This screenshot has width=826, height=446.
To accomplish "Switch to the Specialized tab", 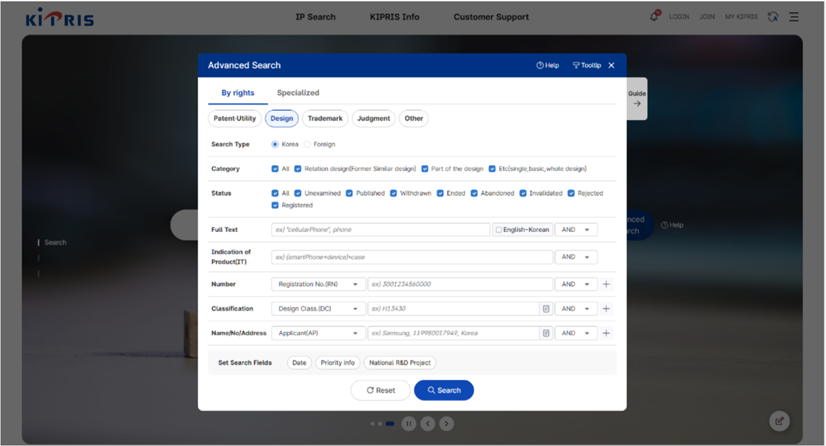I will 298,93.
